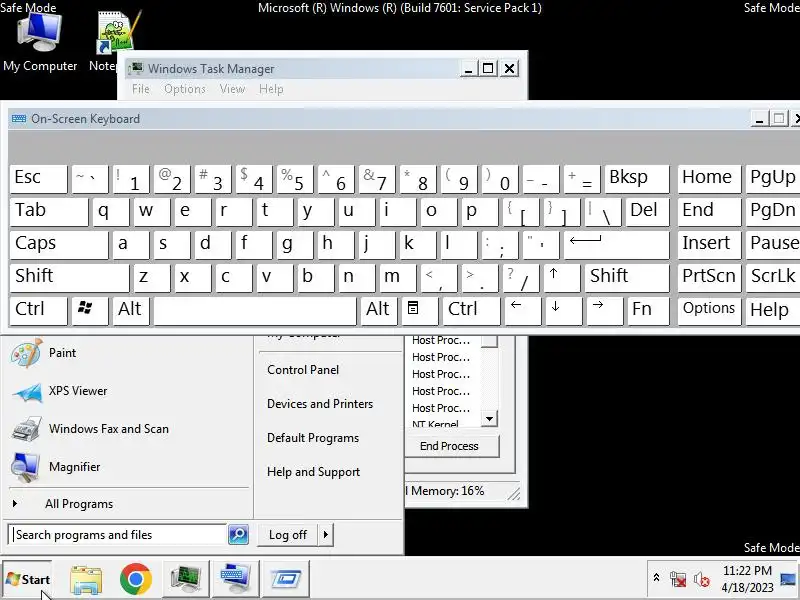Open the My Computer desktop icon
Viewport: 800px width, 600px height.
pyautogui.click(x=40, y=41)
